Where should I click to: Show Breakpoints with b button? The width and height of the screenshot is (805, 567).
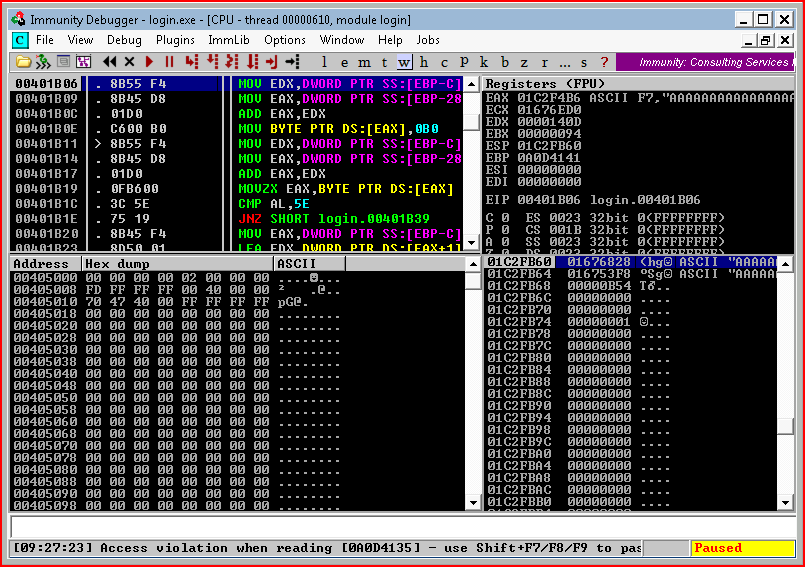click(505, 62)
